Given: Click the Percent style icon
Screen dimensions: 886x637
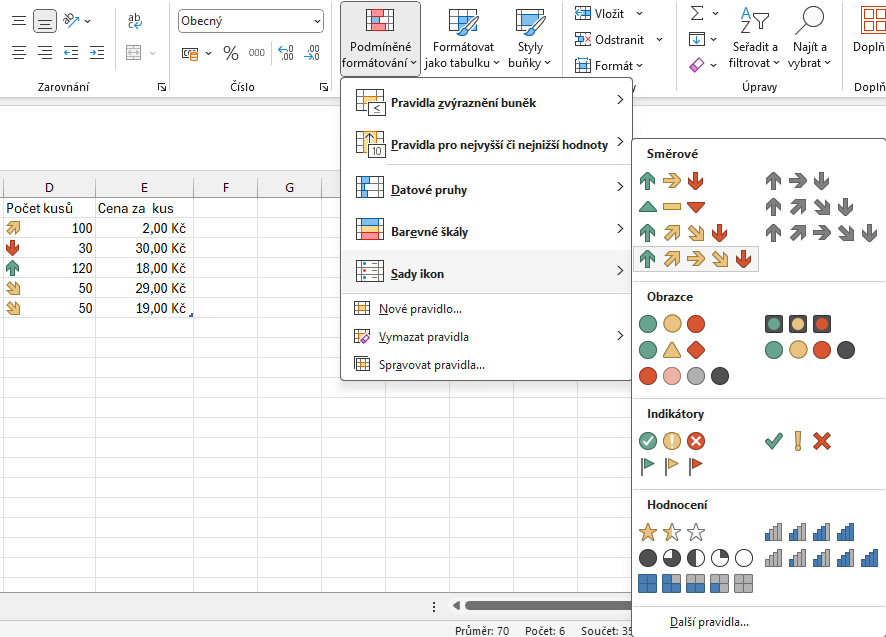Looking at the screenshot, I should coord(229,54).
